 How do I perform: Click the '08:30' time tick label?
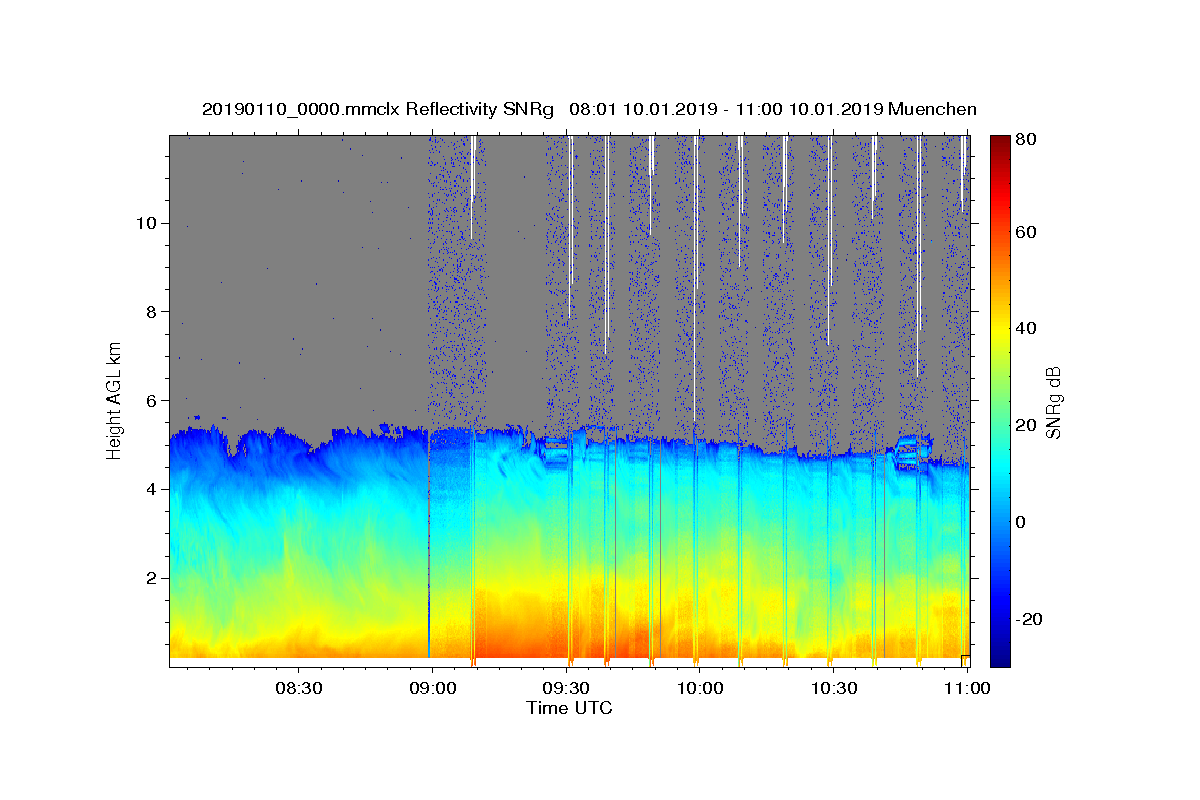click(x=298, y=688)
